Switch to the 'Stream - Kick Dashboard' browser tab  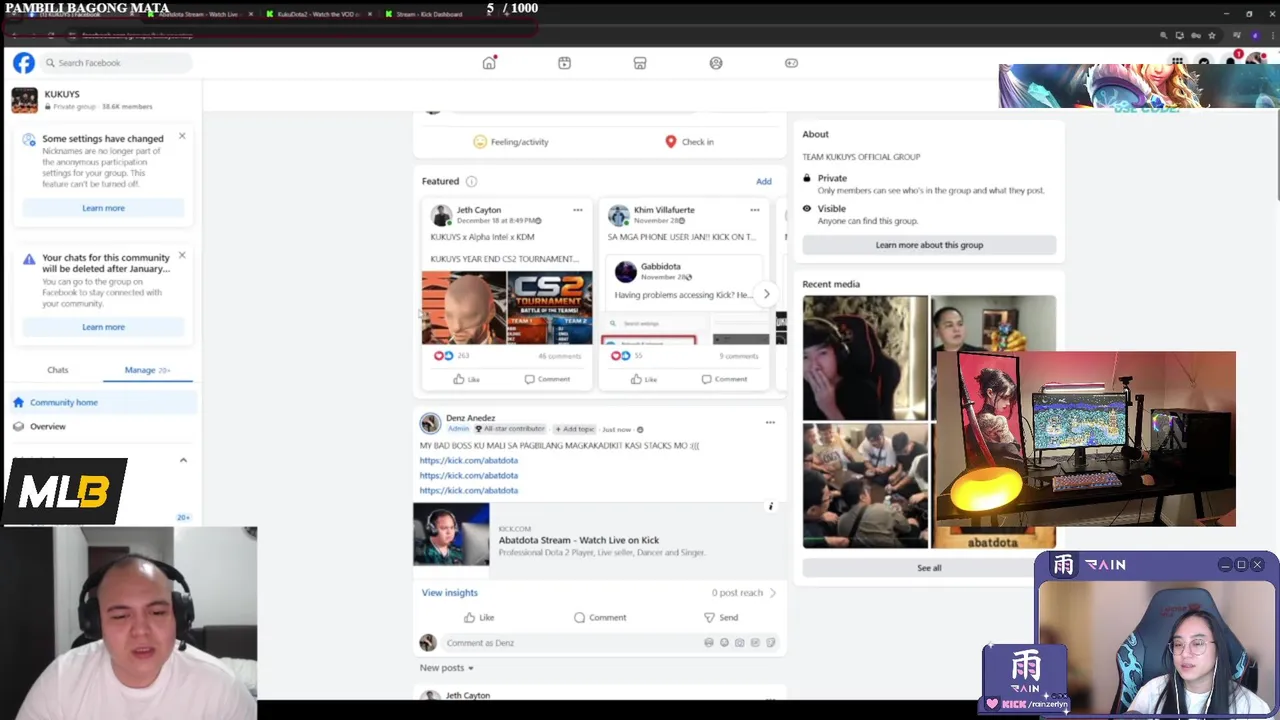[428, 14]
